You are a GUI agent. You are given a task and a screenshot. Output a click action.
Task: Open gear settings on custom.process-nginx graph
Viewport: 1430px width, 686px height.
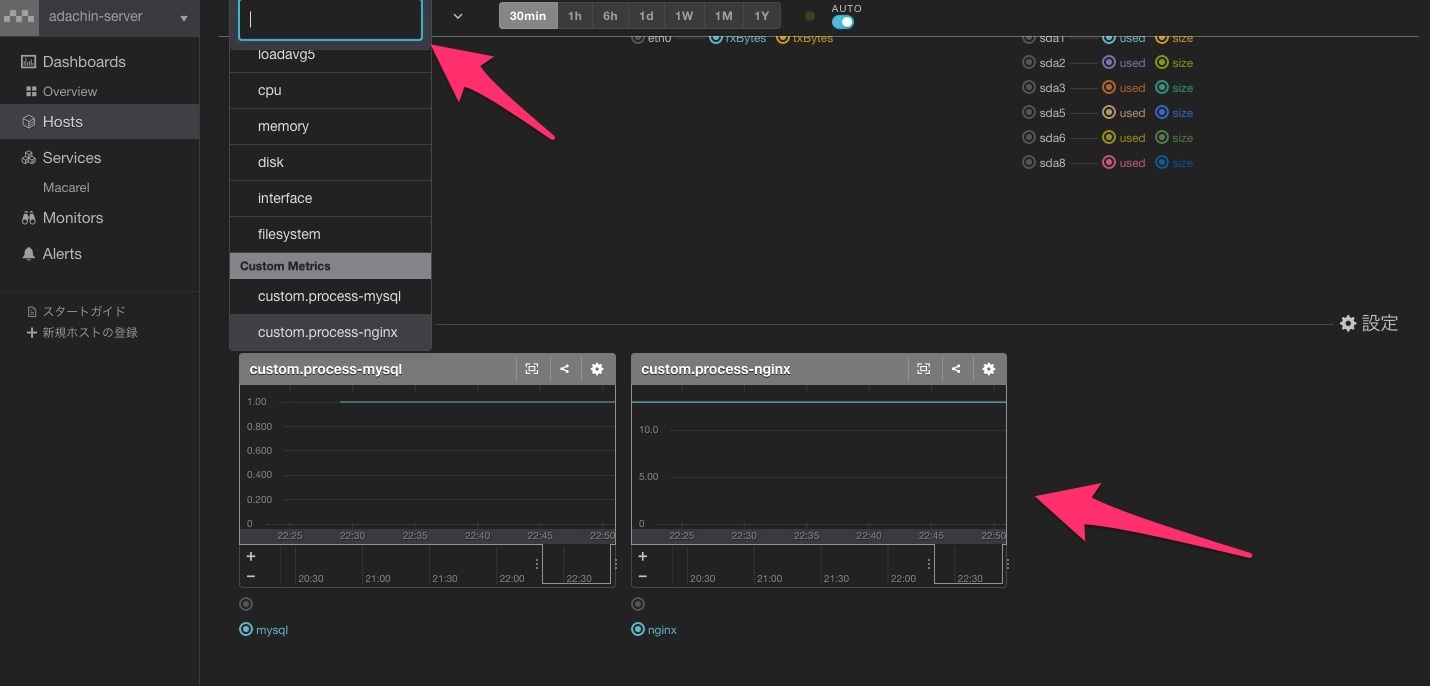[989, 369]
